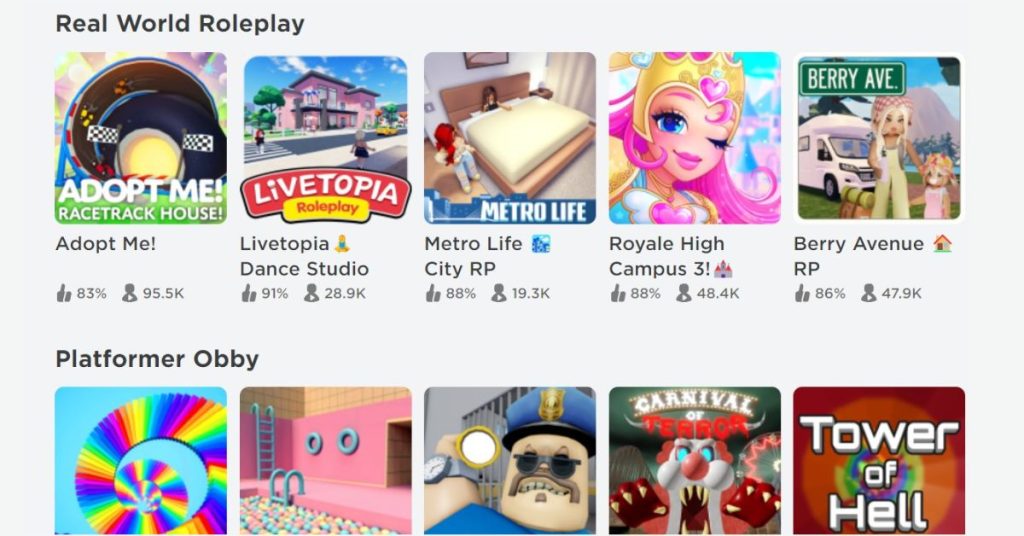Click the Berry Ave. game thumbnail

pyautogui.click(x=879, y=138)
